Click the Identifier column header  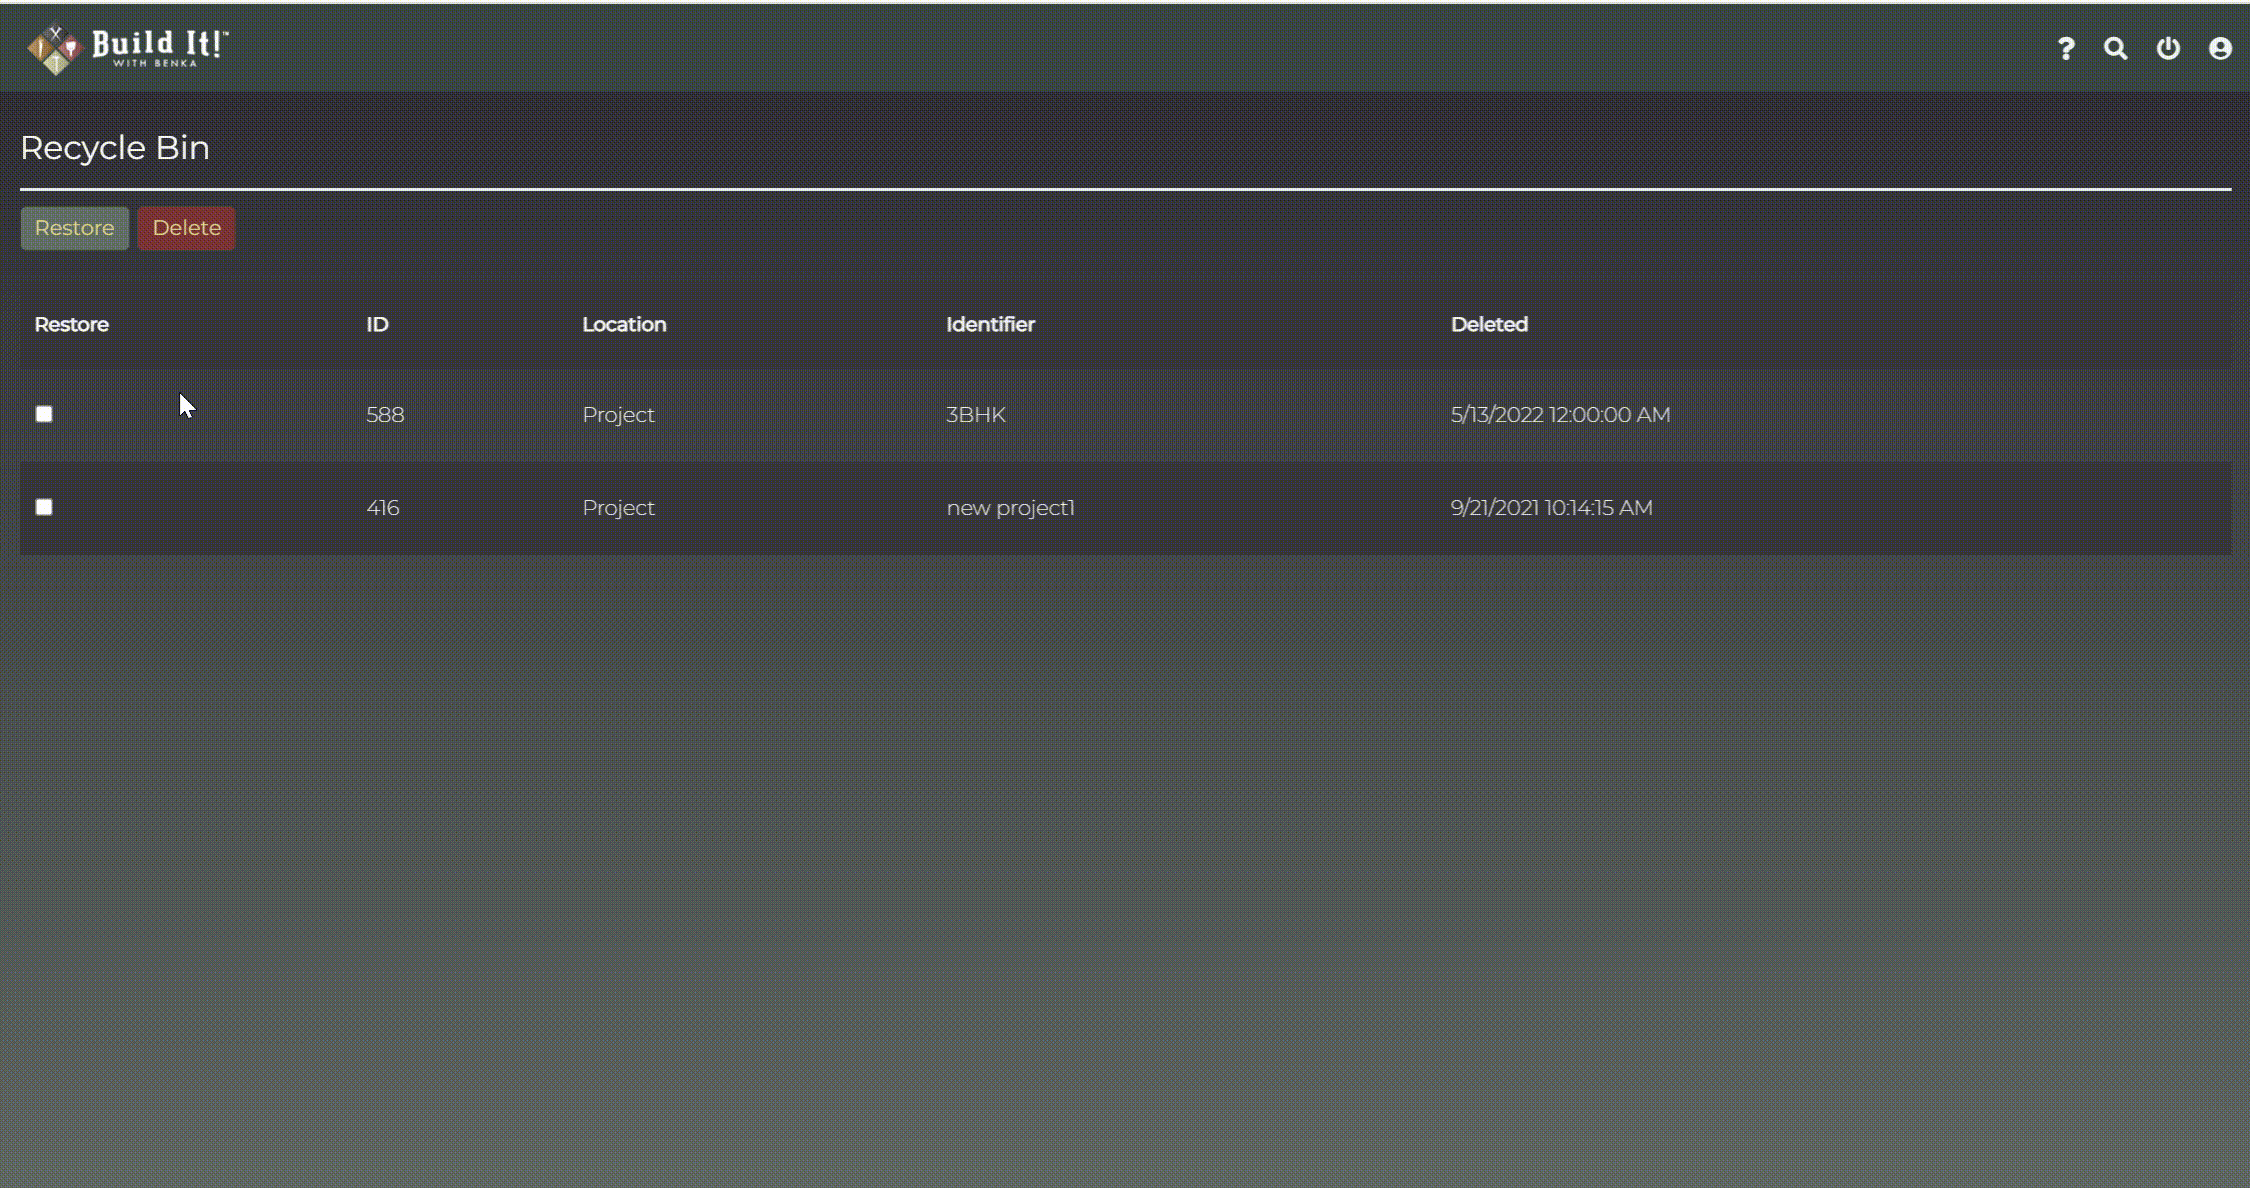point(990,324)
